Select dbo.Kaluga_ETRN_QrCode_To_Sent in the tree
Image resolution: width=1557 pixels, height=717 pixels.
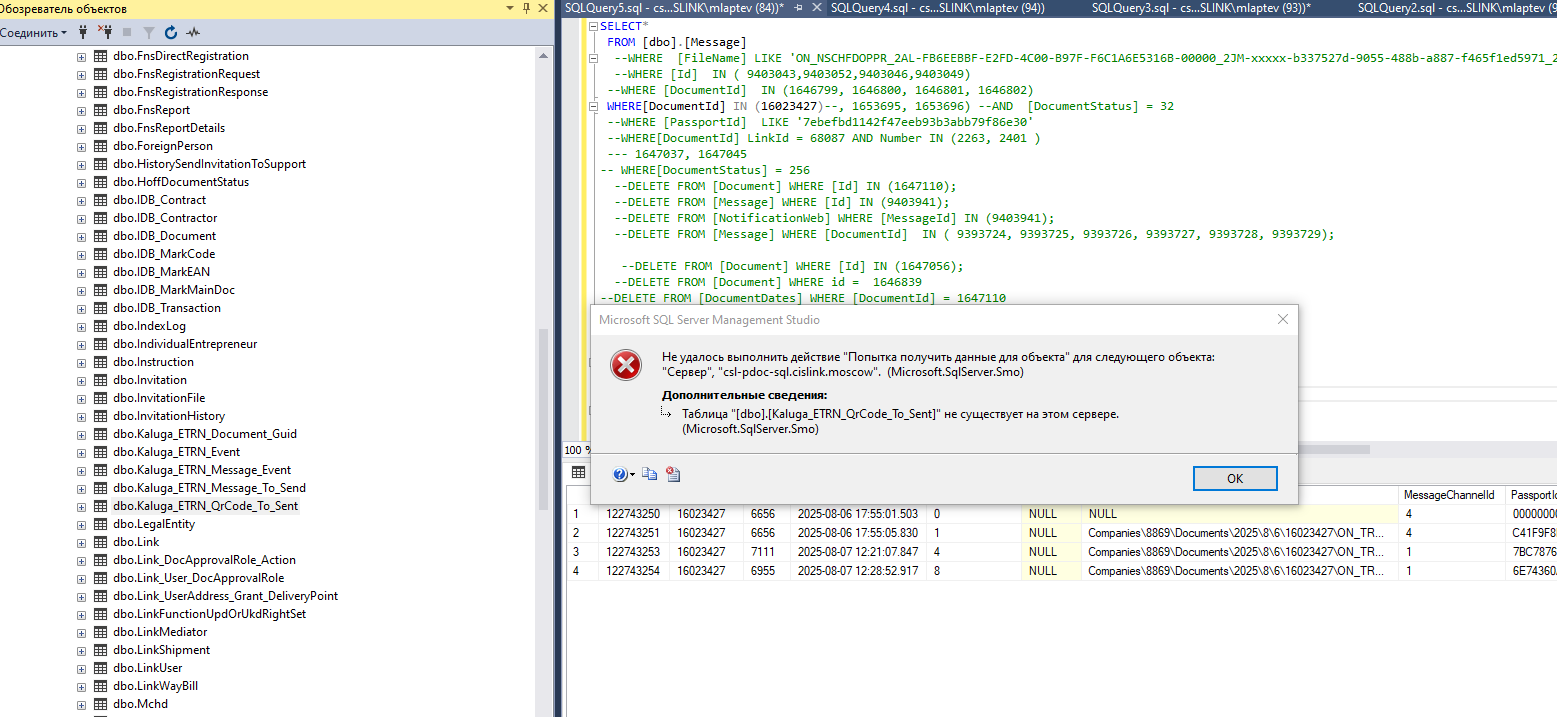[x=205, y=506]
